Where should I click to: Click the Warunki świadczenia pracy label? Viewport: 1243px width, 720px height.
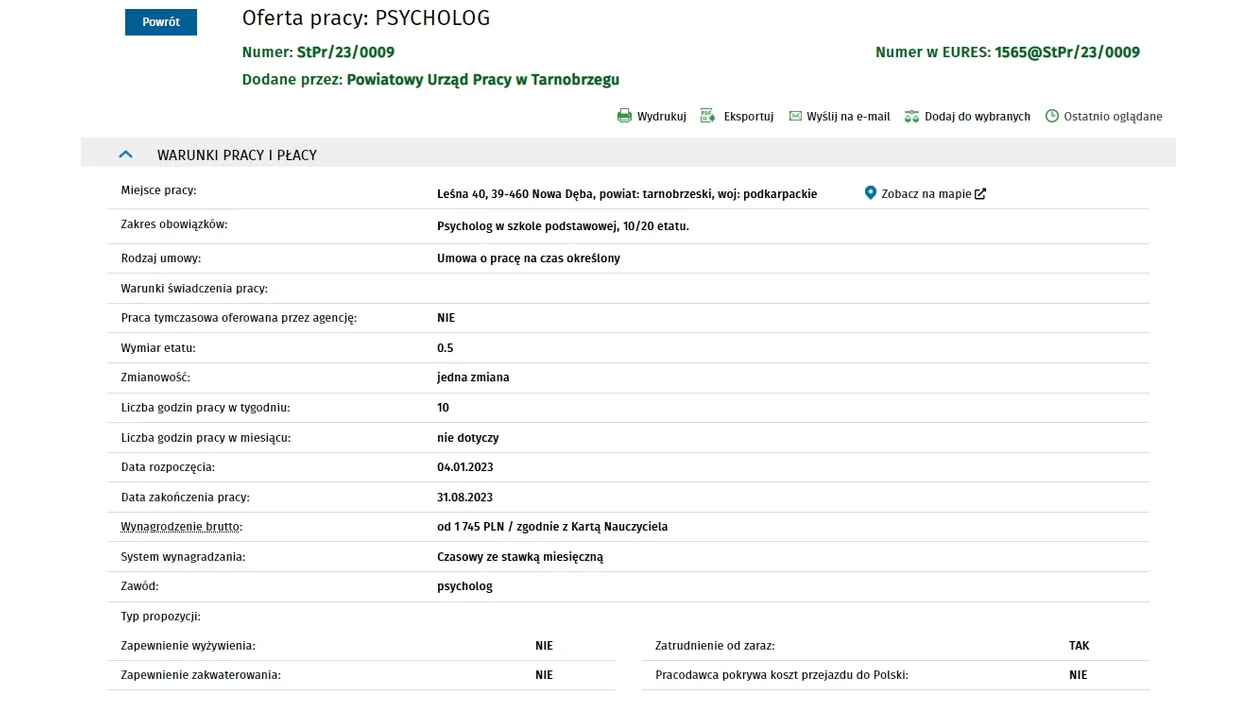(194, 288)
